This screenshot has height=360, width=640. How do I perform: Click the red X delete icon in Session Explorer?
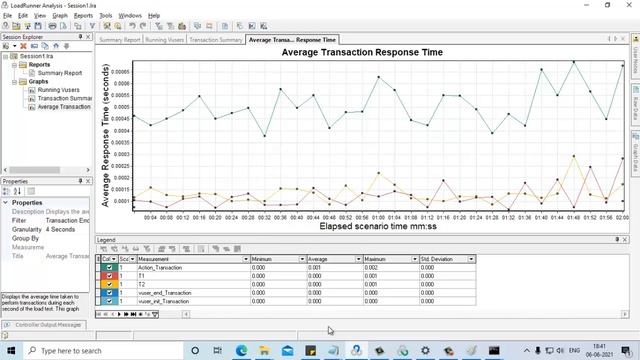(x=23, y=46)
